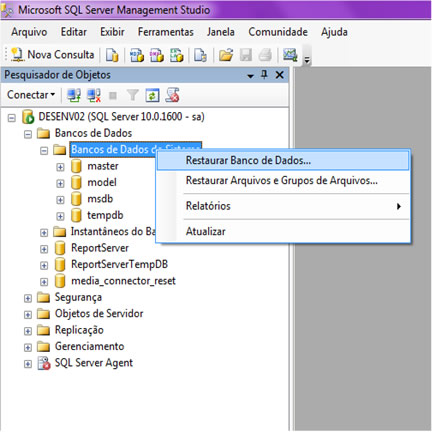
Task: Open the Arquivo menu
Action: coord(29,32)
